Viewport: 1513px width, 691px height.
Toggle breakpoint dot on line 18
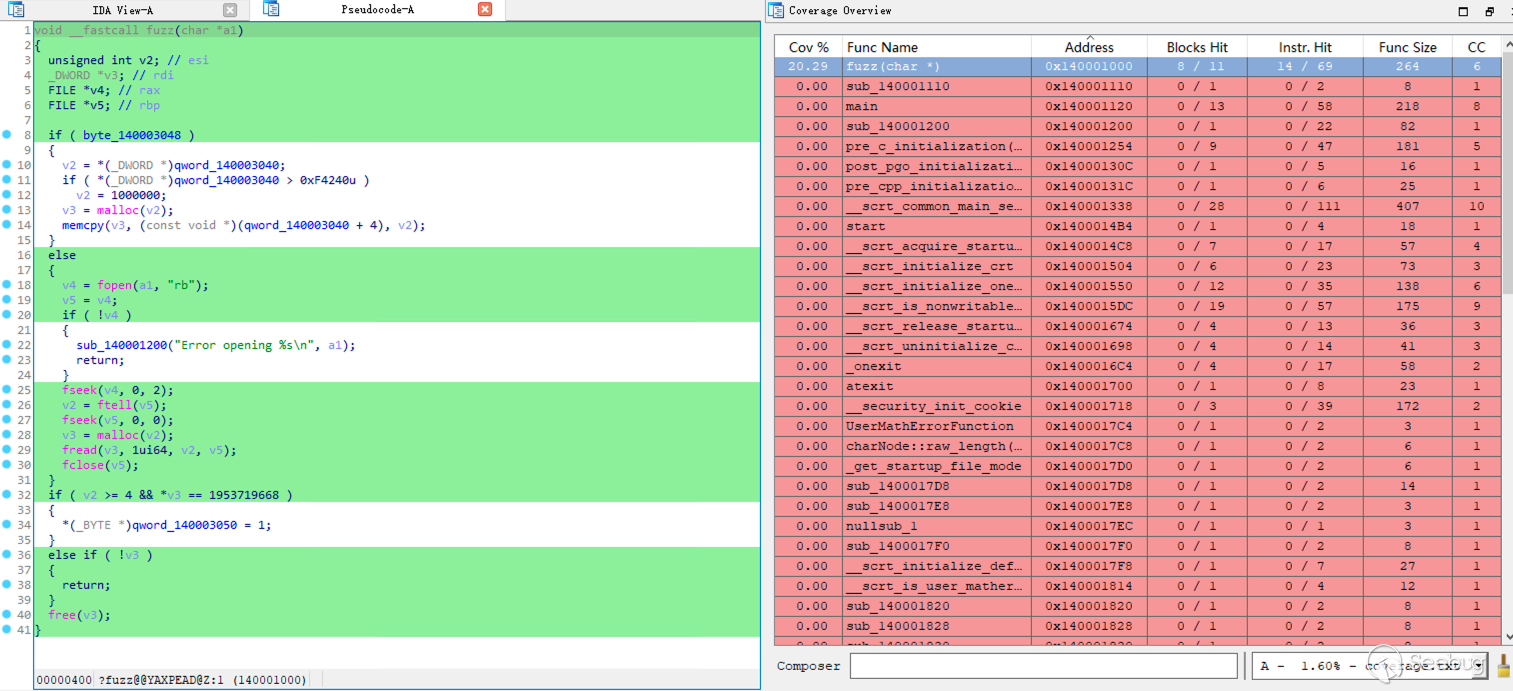[x=7, y=285]
